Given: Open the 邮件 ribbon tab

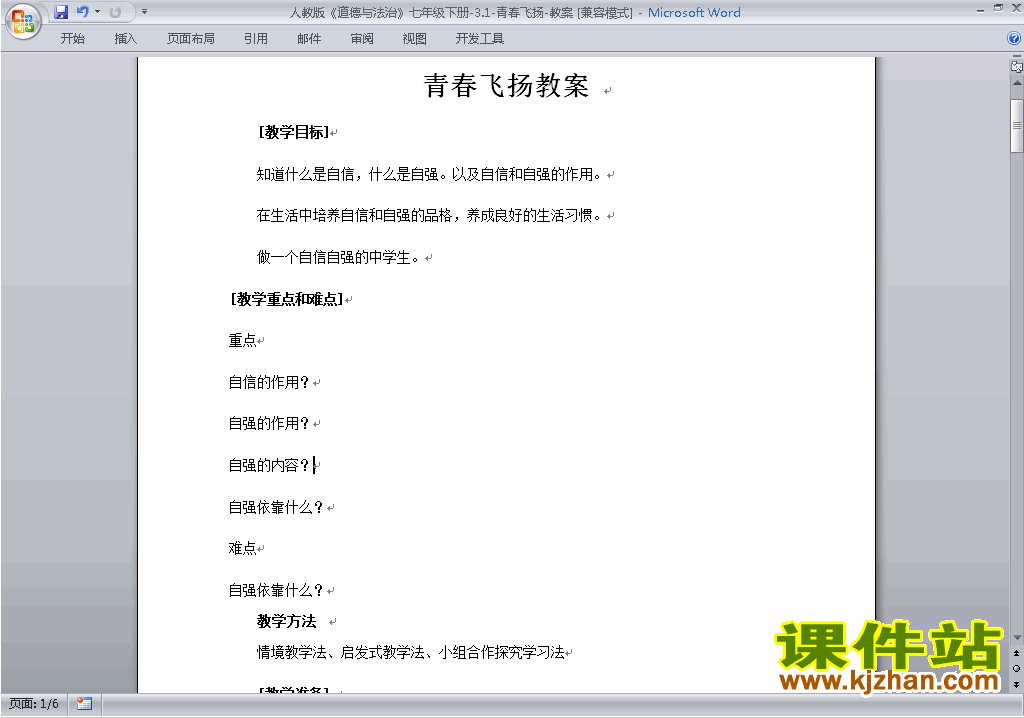Looking at the screenshot, I should (x=309, y=39).
